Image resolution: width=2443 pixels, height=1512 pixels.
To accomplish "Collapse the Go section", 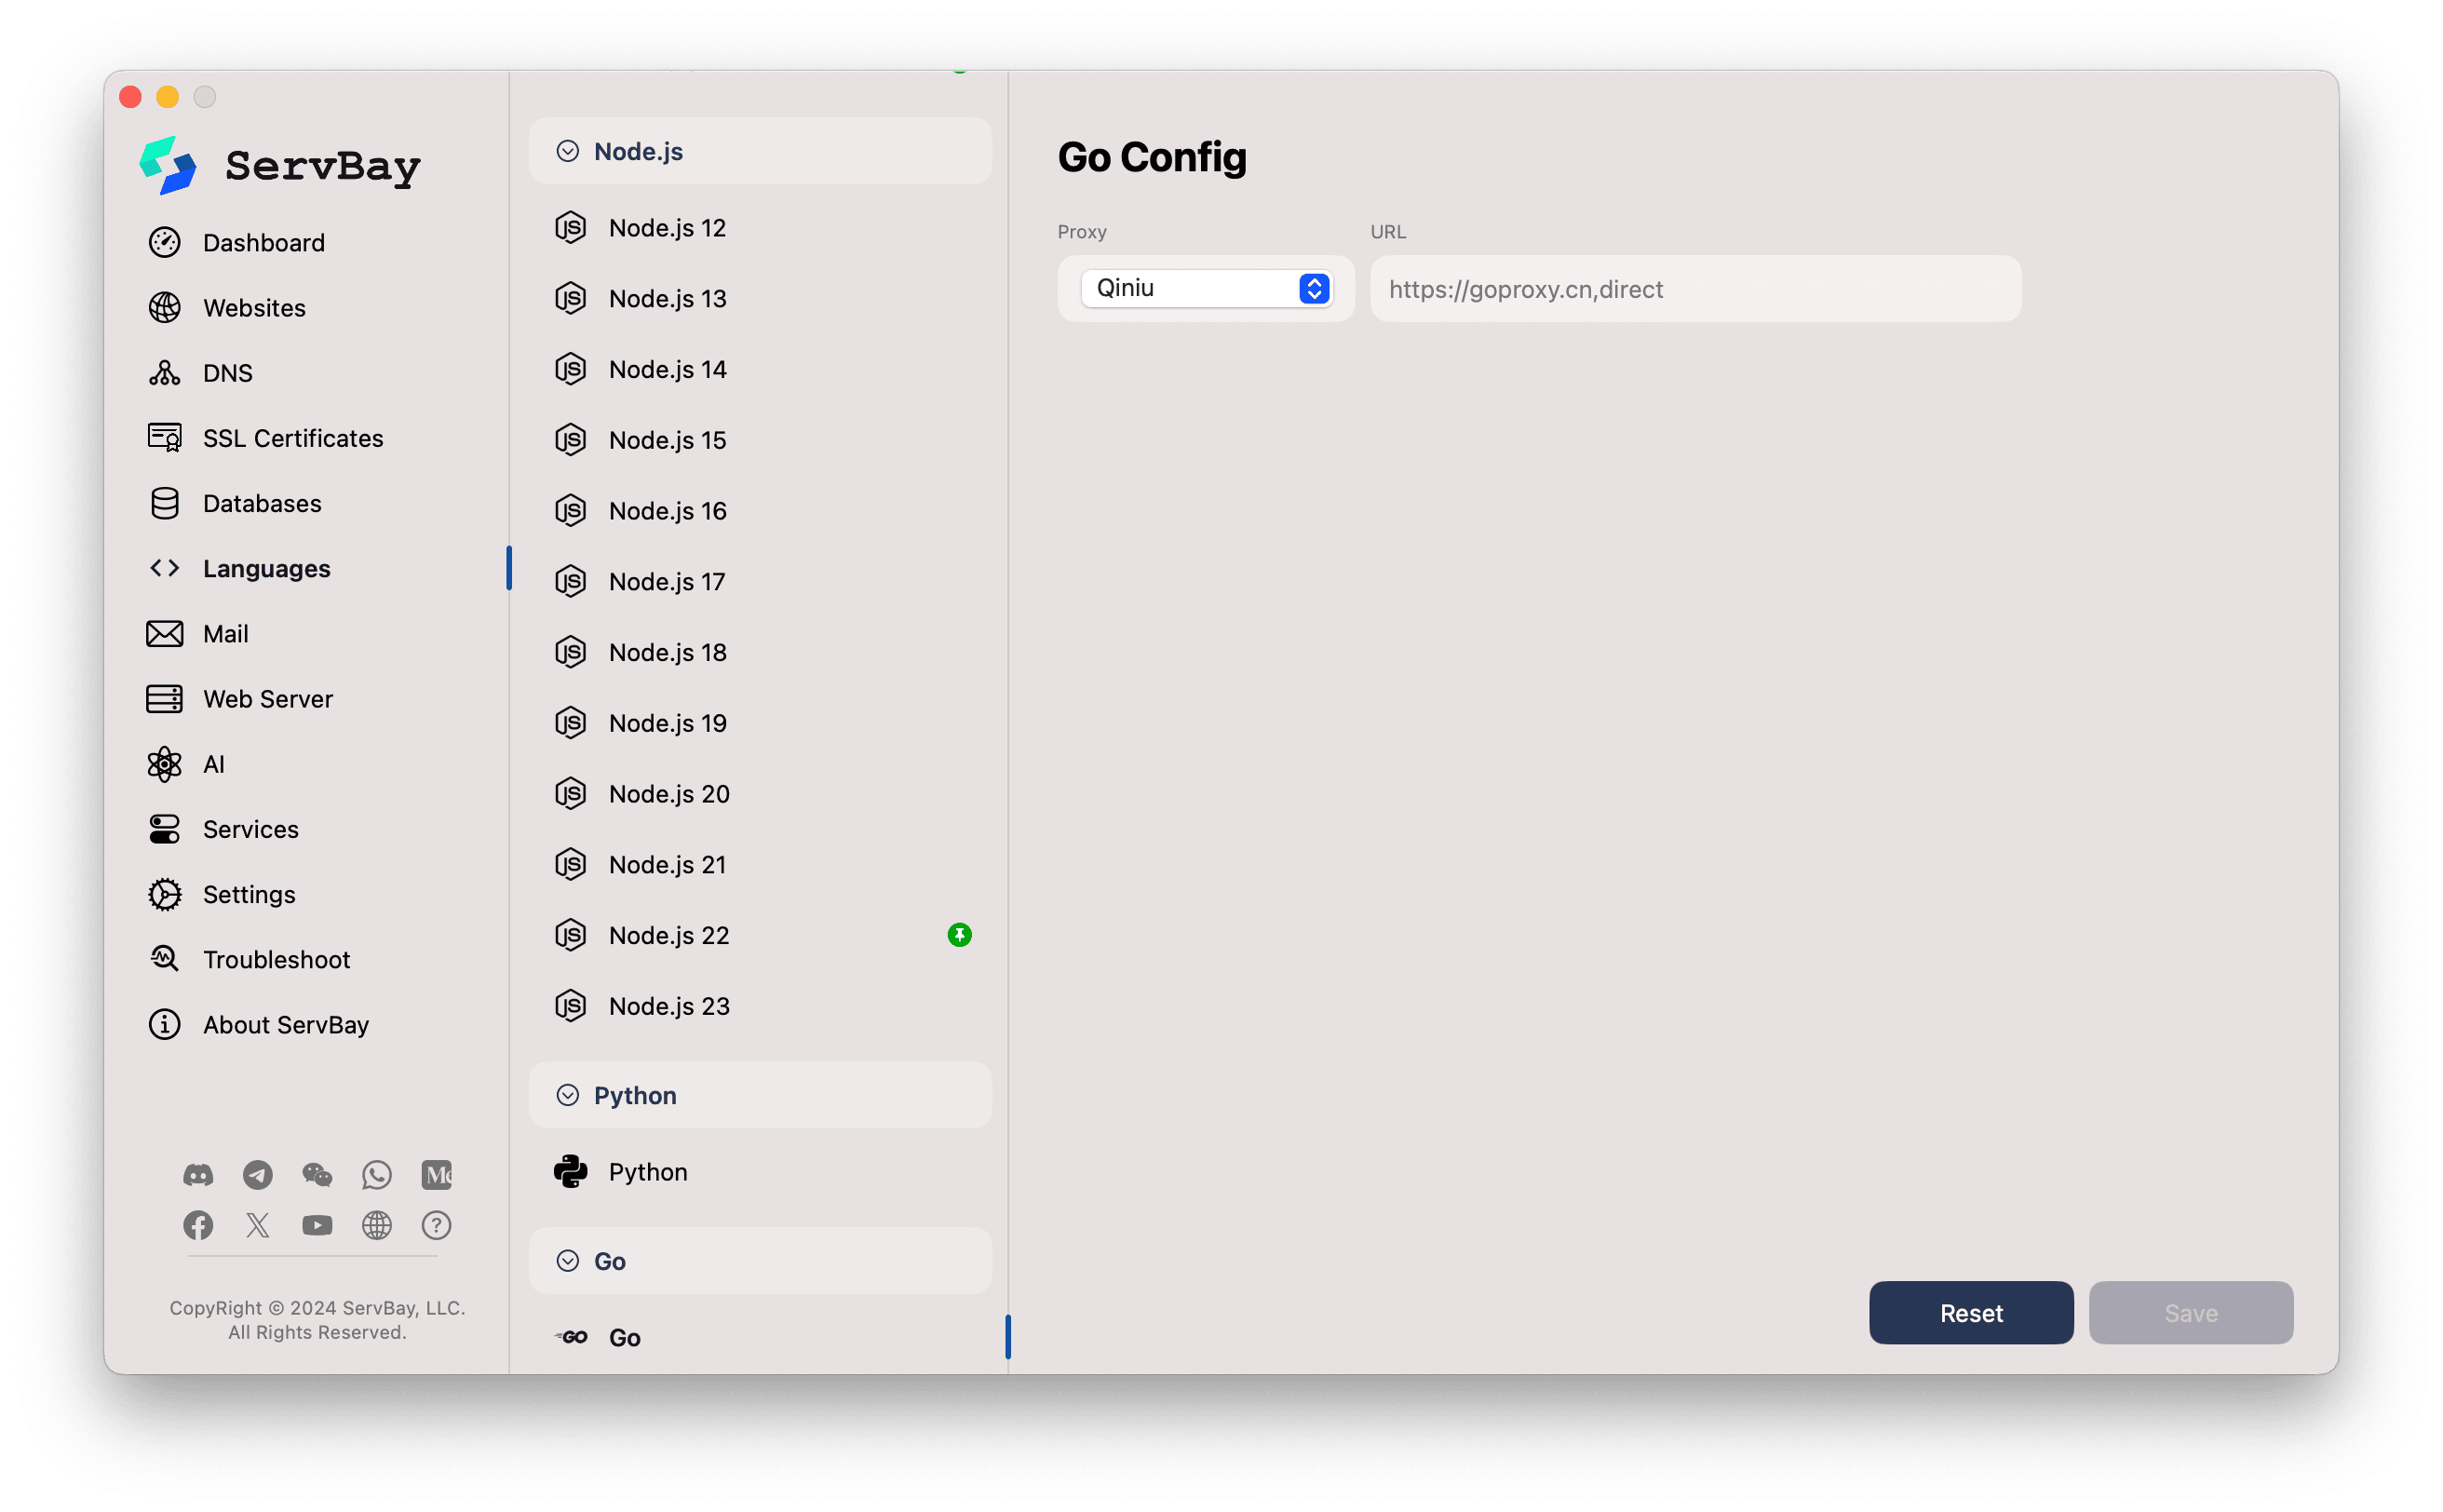I will (568, 1260).
